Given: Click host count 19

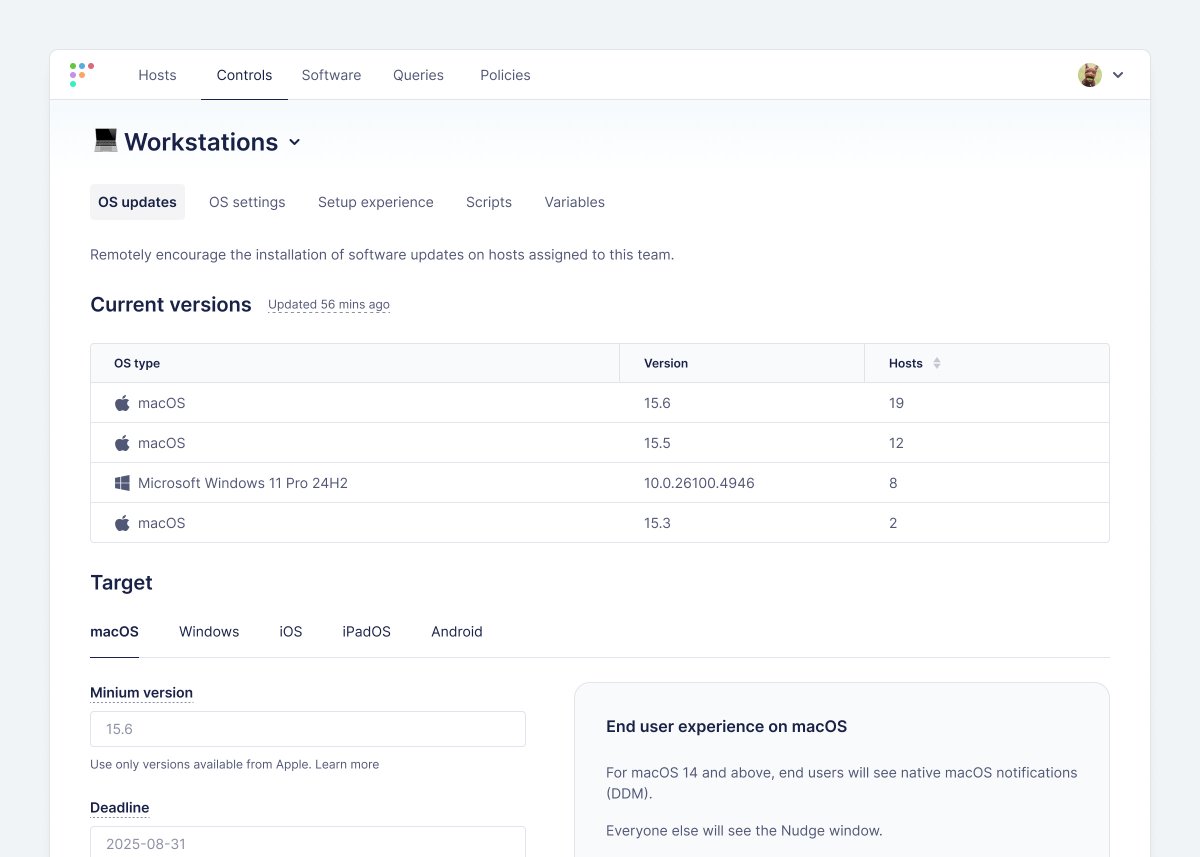Looking at the screenshot, I should (x=896, y=403).
